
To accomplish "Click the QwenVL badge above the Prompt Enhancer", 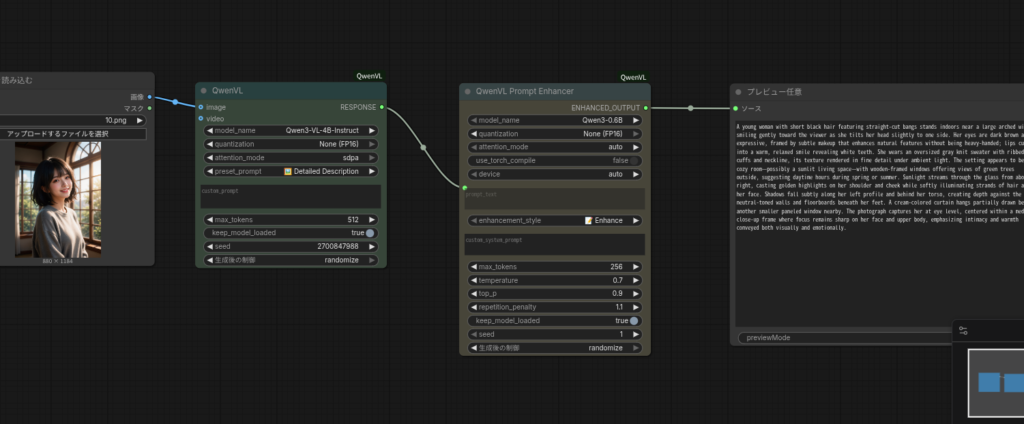I will click(x=632, y=77).
